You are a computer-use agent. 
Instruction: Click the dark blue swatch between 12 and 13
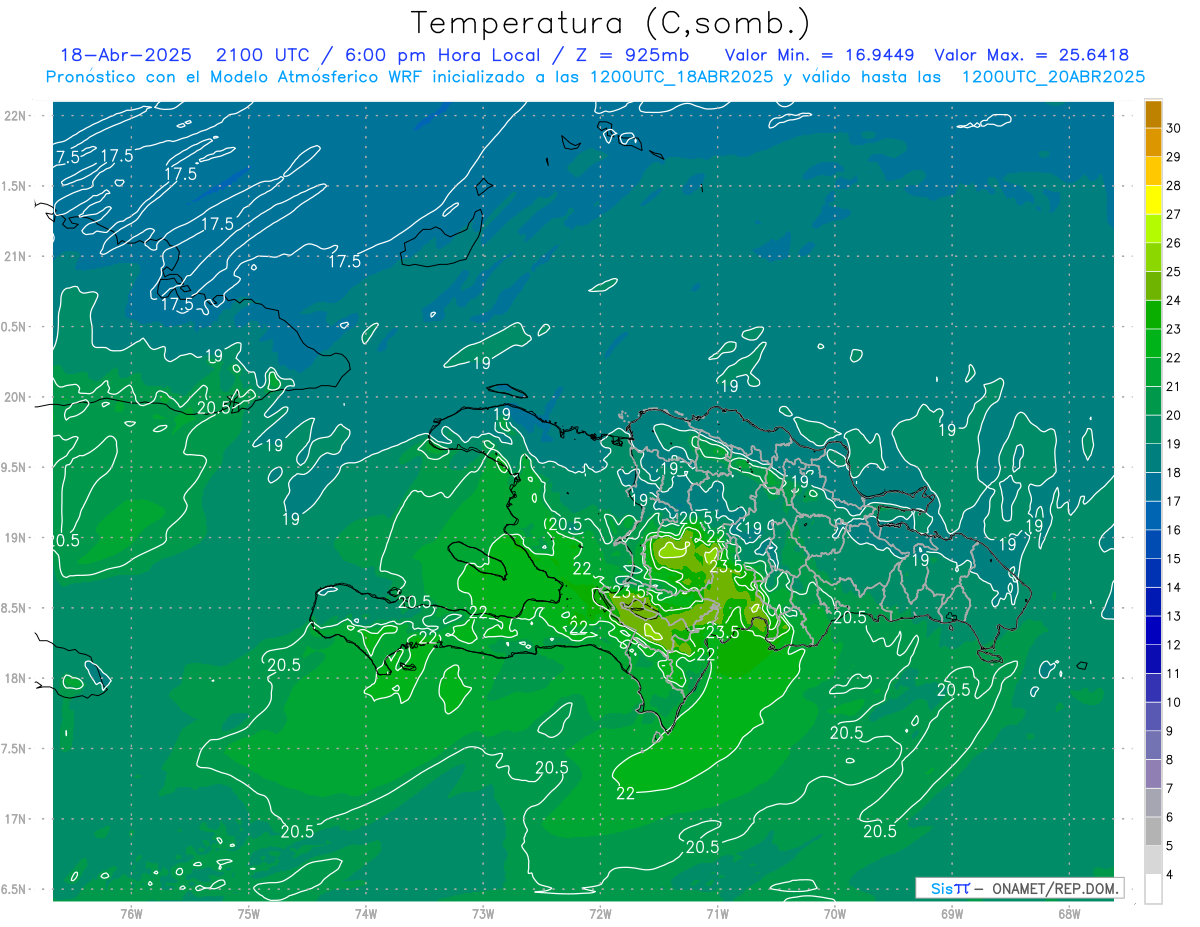[1153, 631]
